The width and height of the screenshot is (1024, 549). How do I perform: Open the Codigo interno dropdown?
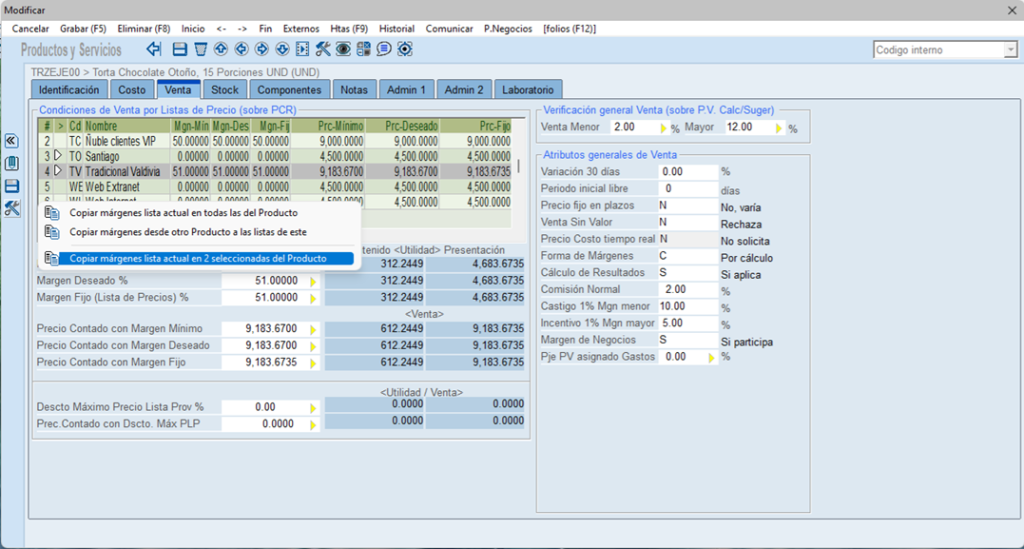[x=1010, y=50]
